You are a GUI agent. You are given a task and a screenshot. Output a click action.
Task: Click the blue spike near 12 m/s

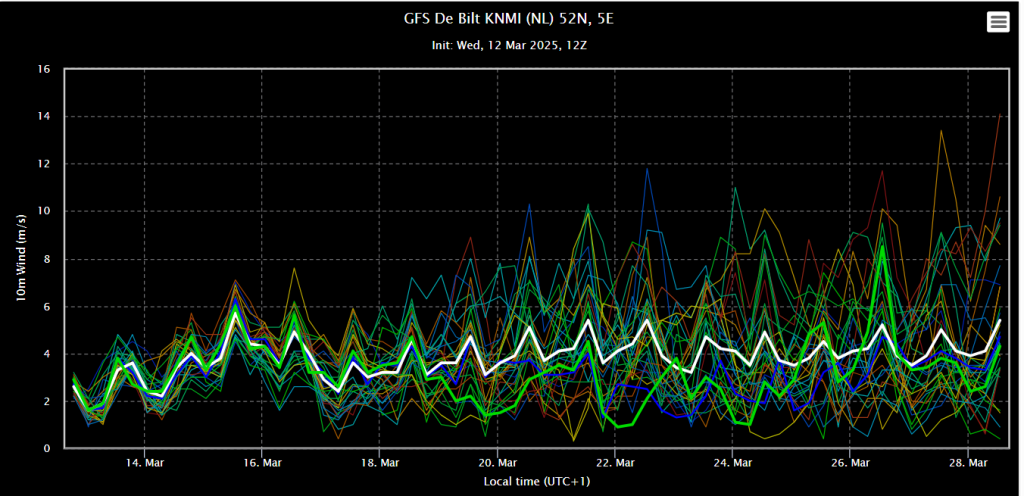tap(647, 168)
